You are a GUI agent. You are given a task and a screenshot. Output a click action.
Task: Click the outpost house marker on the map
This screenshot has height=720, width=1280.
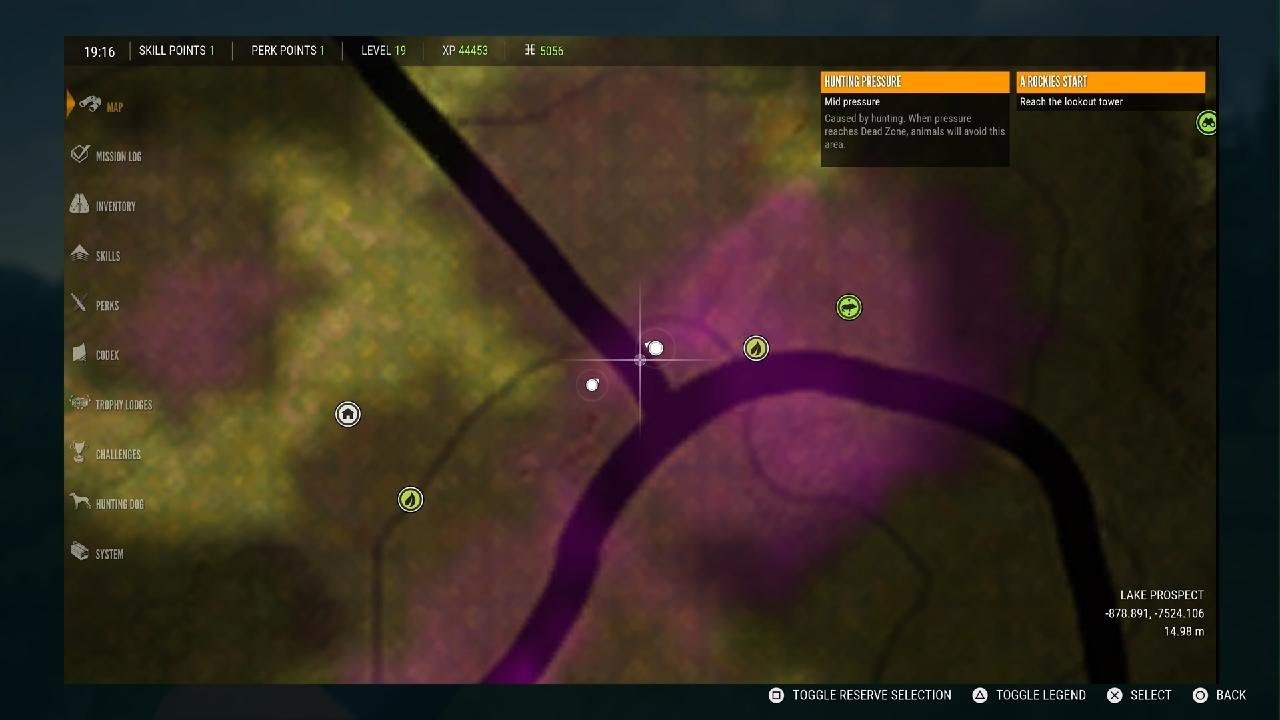[x=348, y=414]
